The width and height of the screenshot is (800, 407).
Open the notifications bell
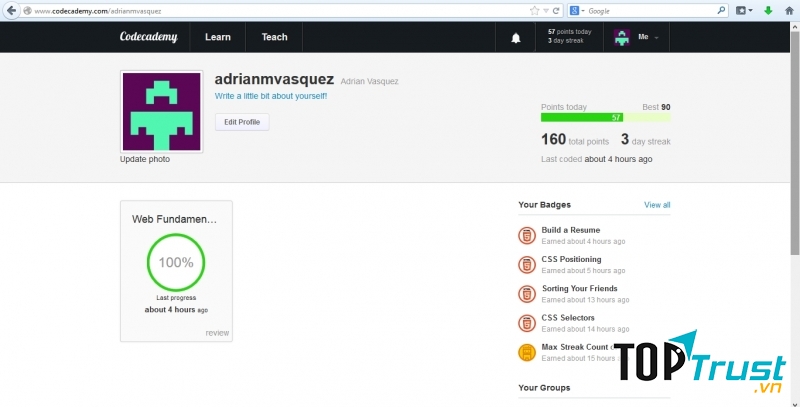(x=516, y=38)
